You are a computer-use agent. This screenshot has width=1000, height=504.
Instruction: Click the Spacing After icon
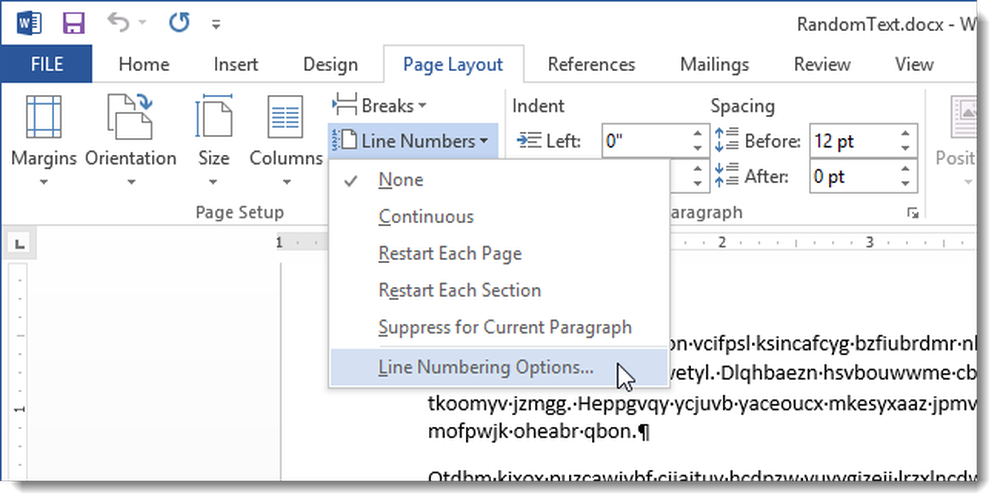coord(726,177)
